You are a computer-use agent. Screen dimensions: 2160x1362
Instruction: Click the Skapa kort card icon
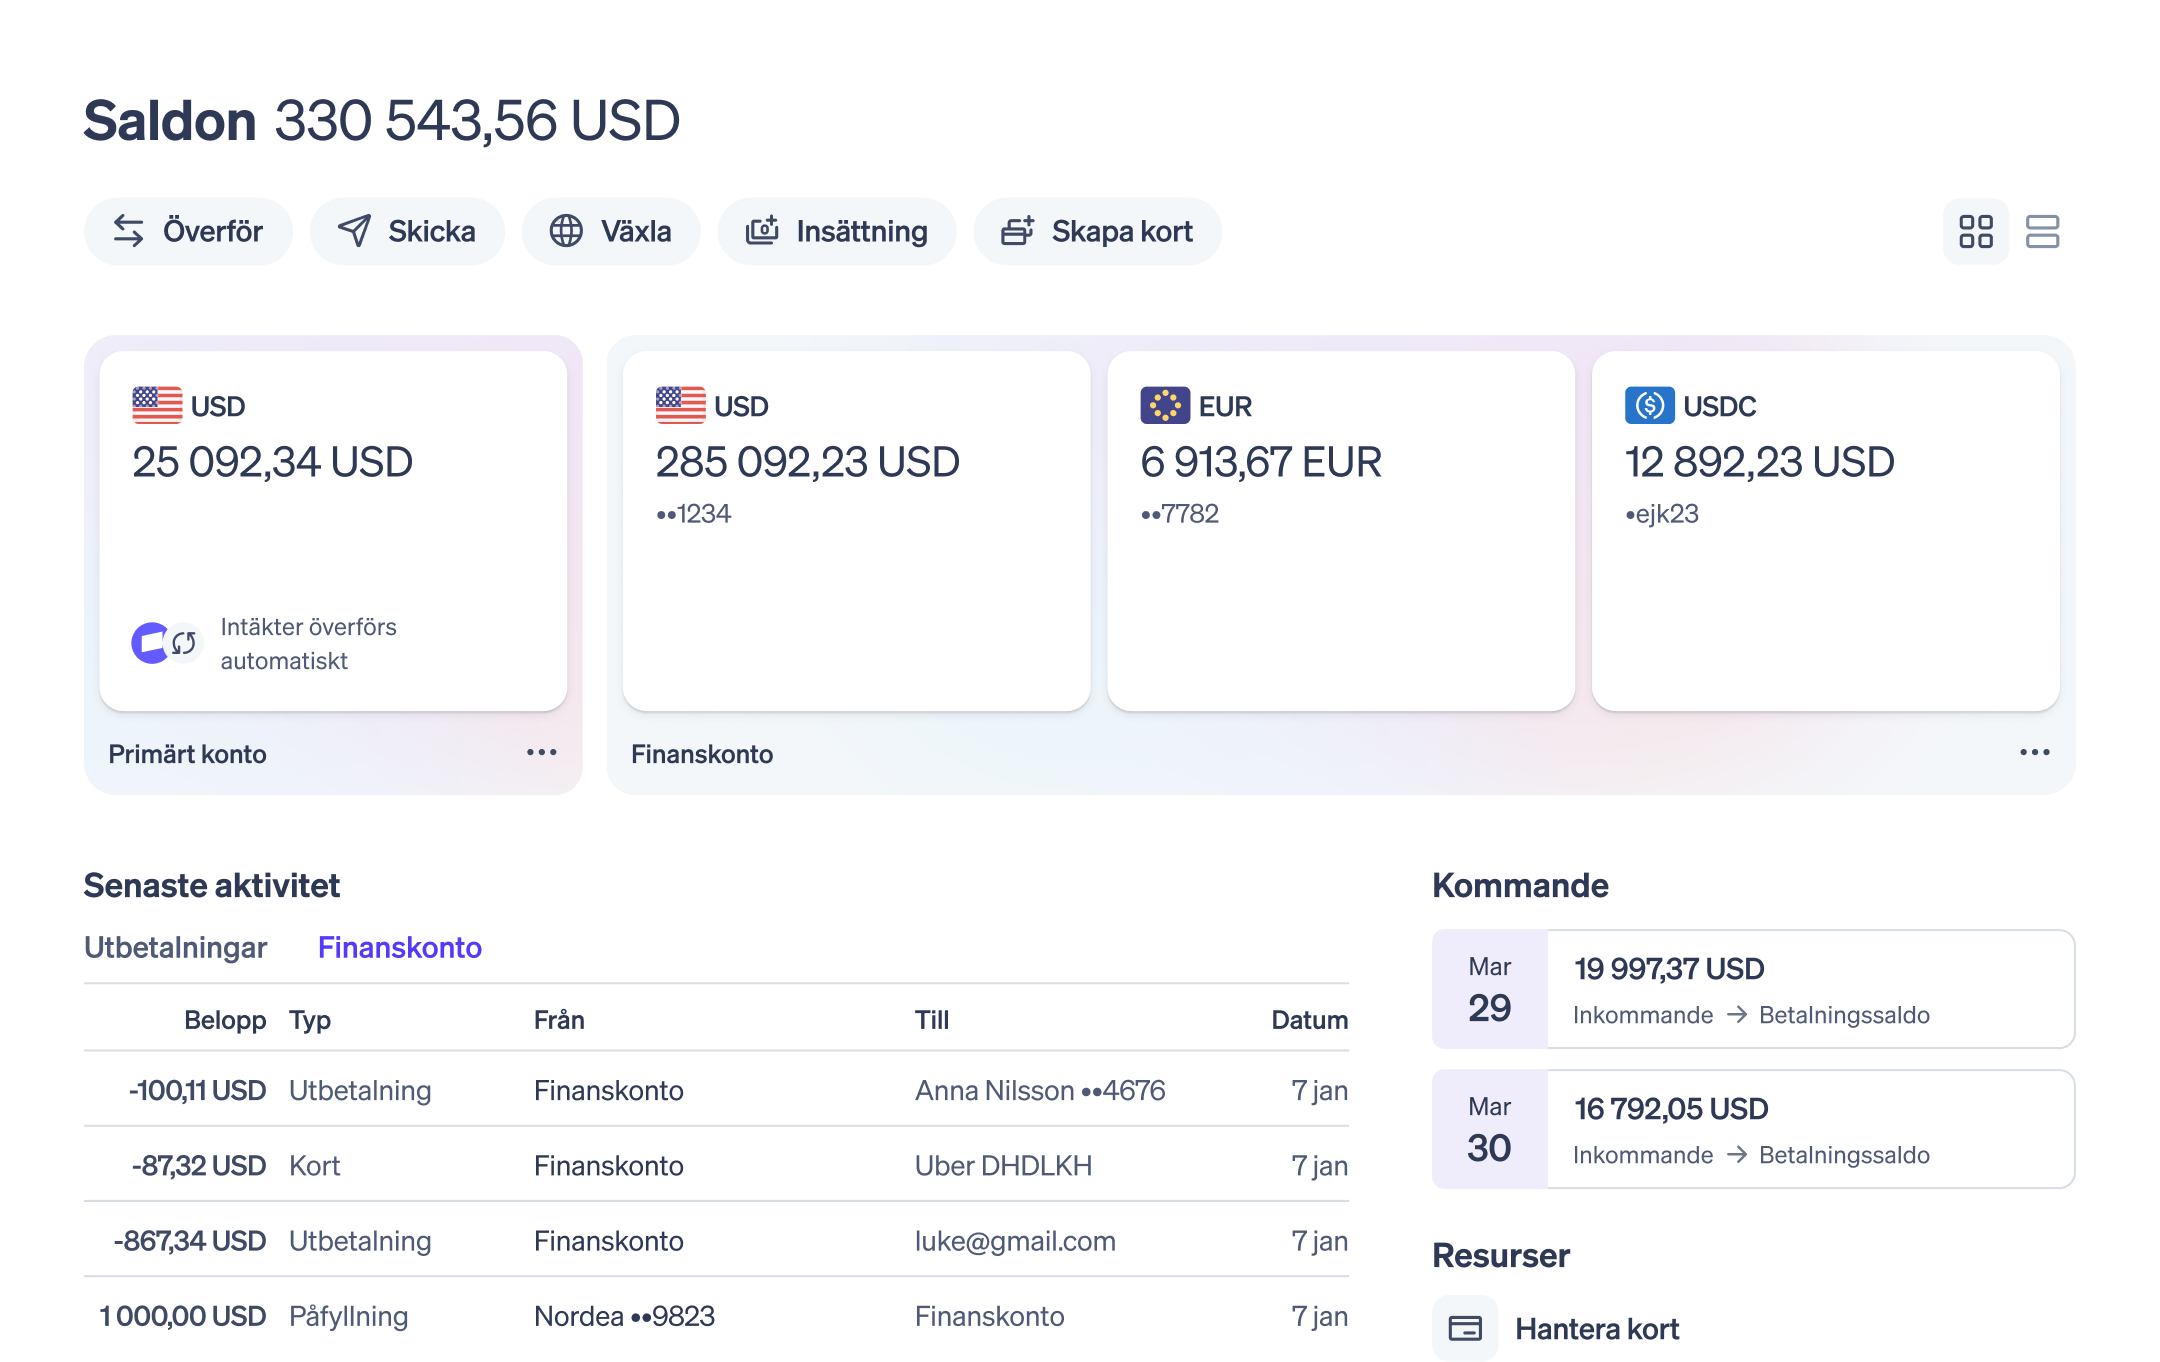1016,231
